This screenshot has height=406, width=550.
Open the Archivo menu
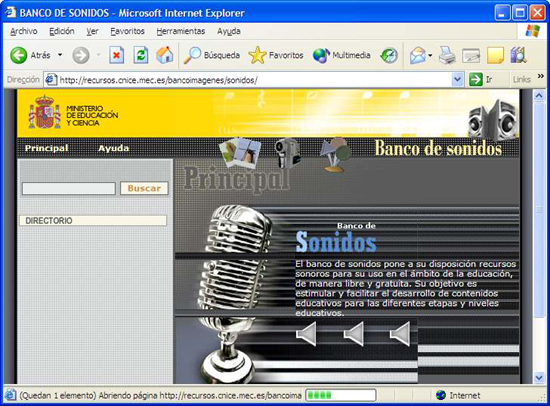[x=24, y=31]
